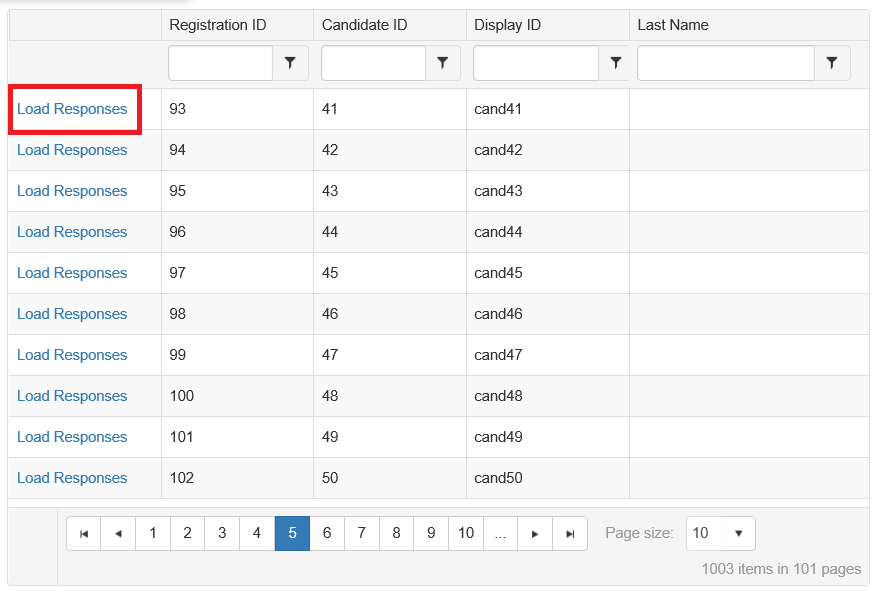Go to the previous page
882x596 pixels.
coord(118,534)
